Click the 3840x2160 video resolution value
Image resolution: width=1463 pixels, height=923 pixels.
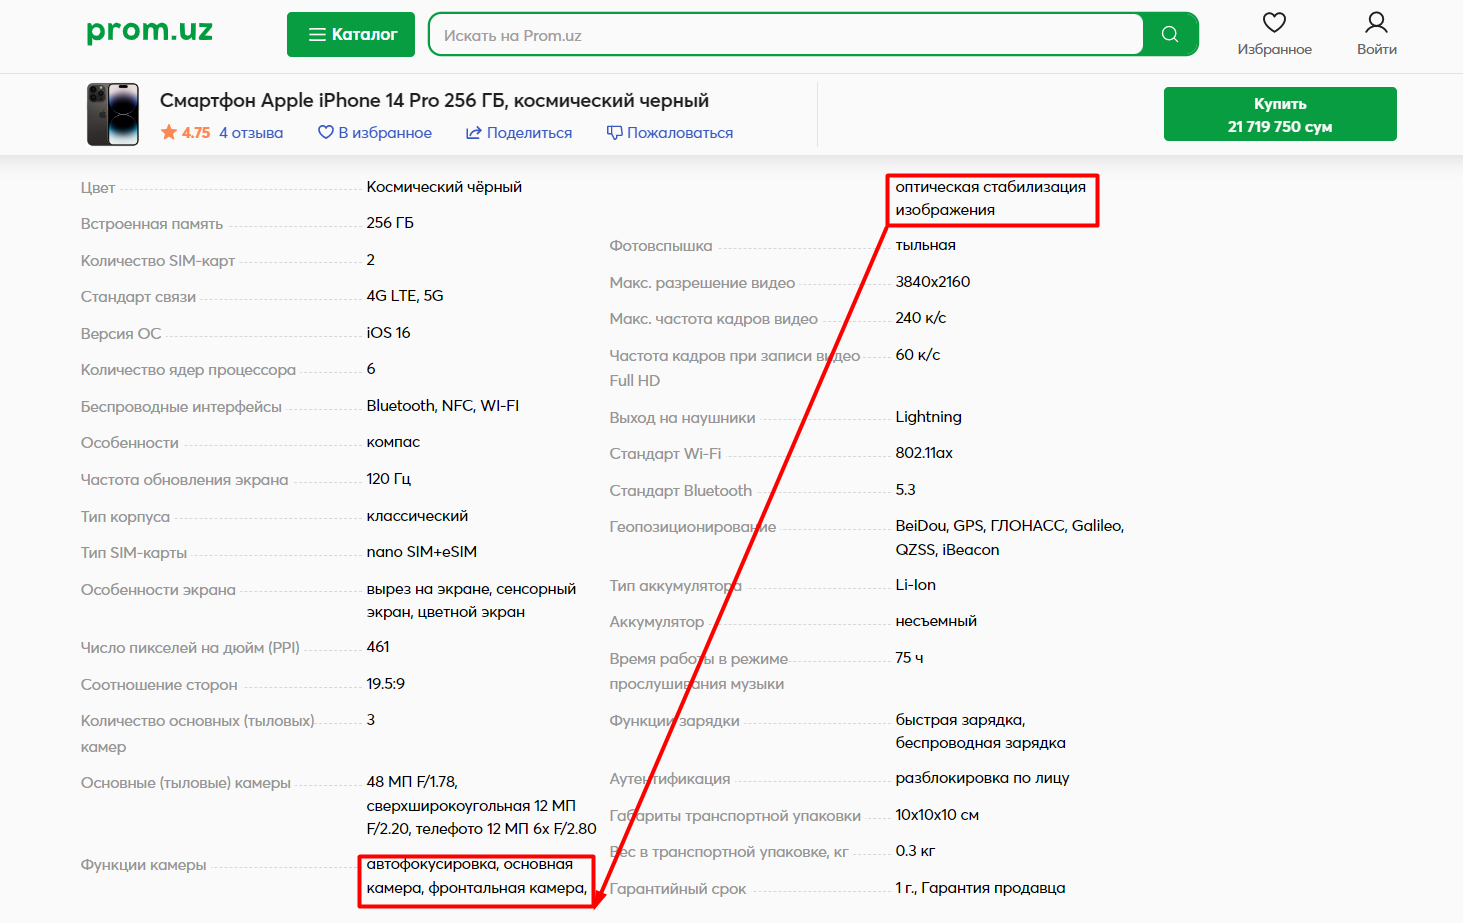point(933,282)
